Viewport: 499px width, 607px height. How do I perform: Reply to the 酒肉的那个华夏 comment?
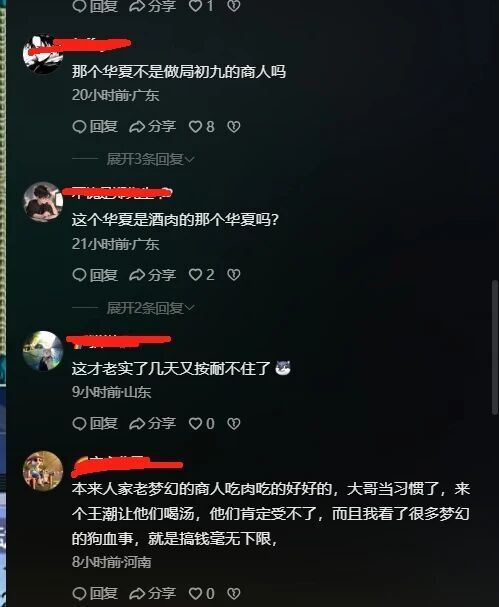point(95,275)
